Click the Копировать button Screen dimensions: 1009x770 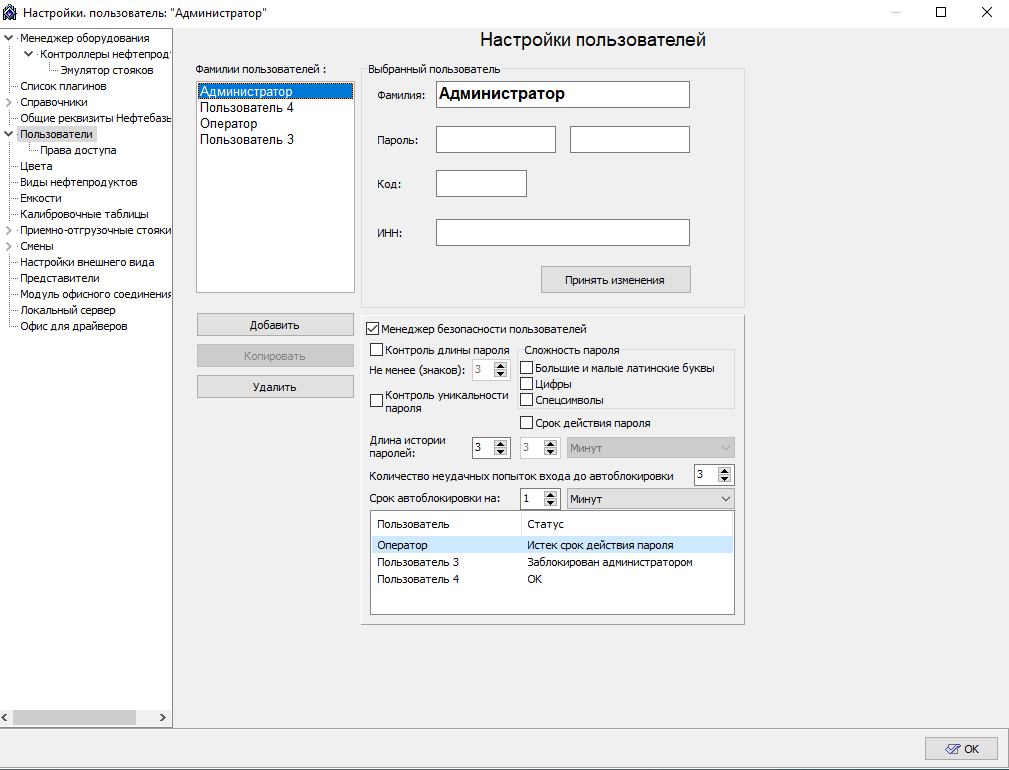click(x=275, y=356)
